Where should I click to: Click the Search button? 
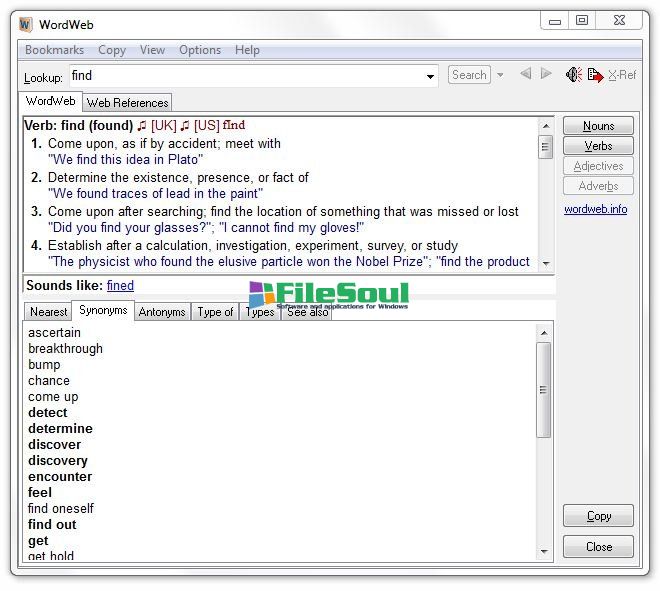pos(469,75)
